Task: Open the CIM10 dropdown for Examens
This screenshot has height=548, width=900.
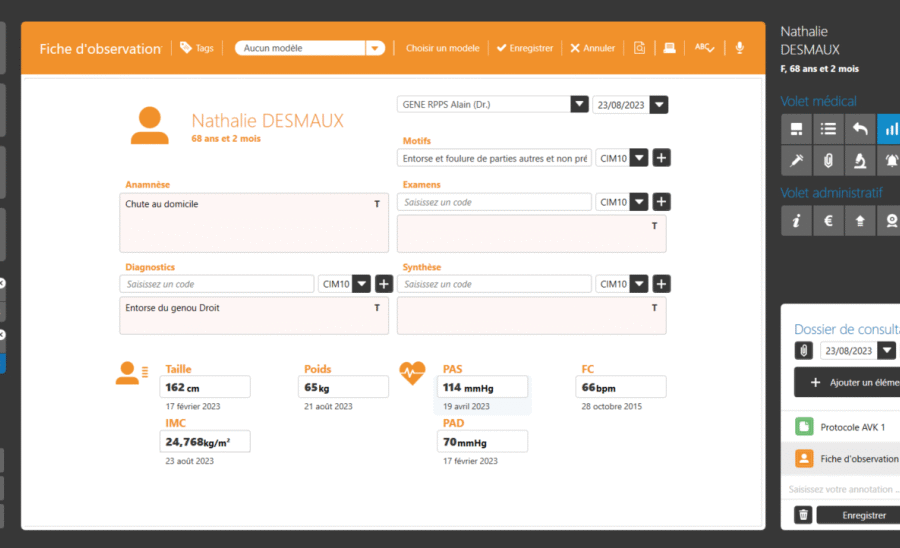Action: (x=639, y=202)
